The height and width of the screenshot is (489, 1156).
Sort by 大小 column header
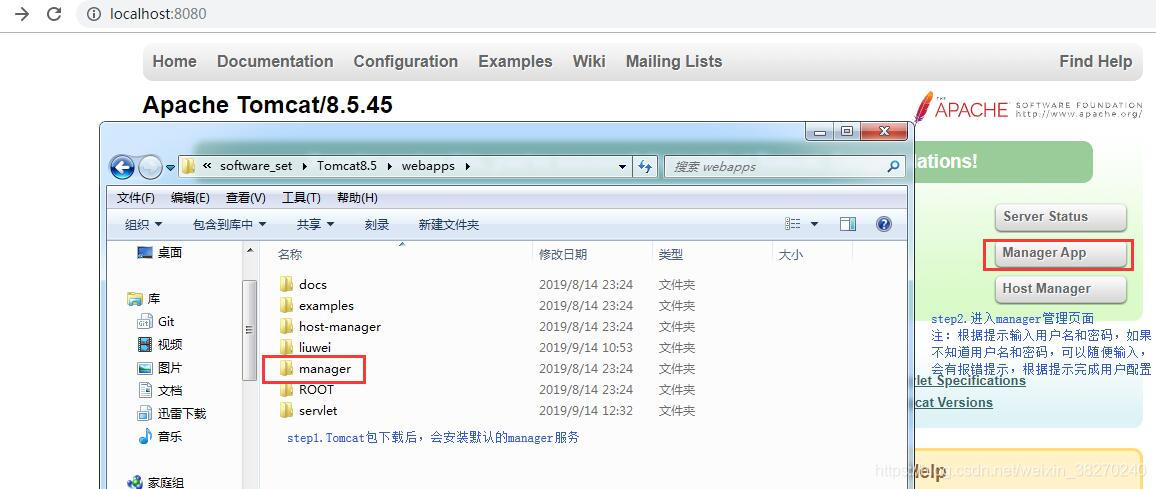791,254
